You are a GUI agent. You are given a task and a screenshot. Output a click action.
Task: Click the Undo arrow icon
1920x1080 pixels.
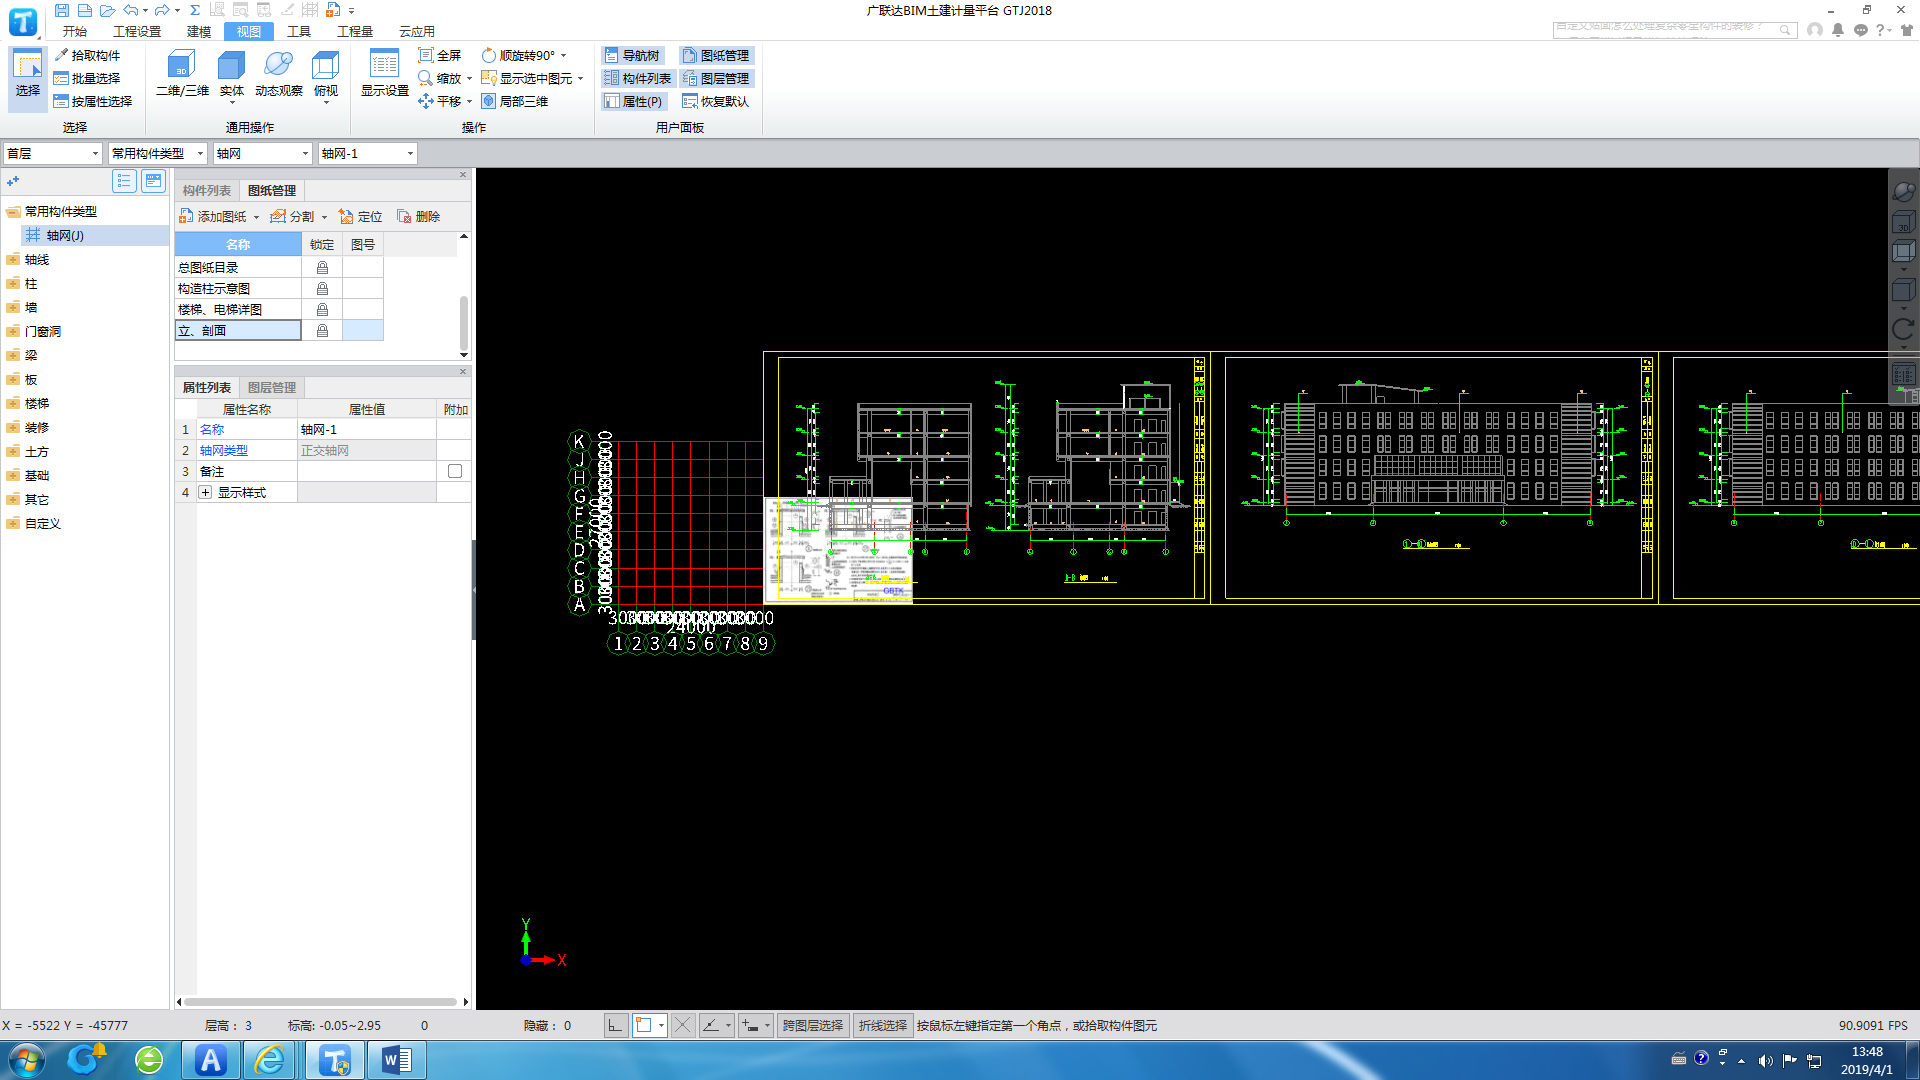pyautogui.click(x=131, y=10)
